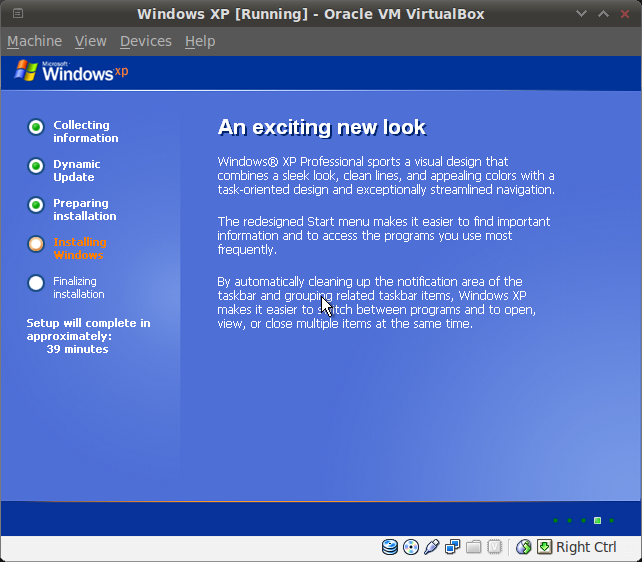Click the Installing Windows step indicator
Image resolution: width=642 pixels, height=562 pixels.
tap(36, 244)
